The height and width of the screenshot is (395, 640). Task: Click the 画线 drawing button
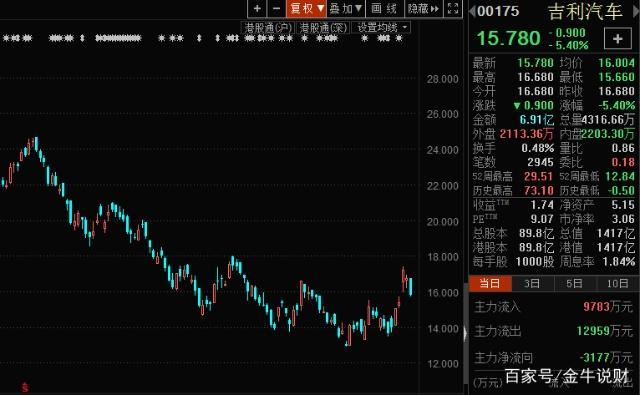click(x=384, y=9)
